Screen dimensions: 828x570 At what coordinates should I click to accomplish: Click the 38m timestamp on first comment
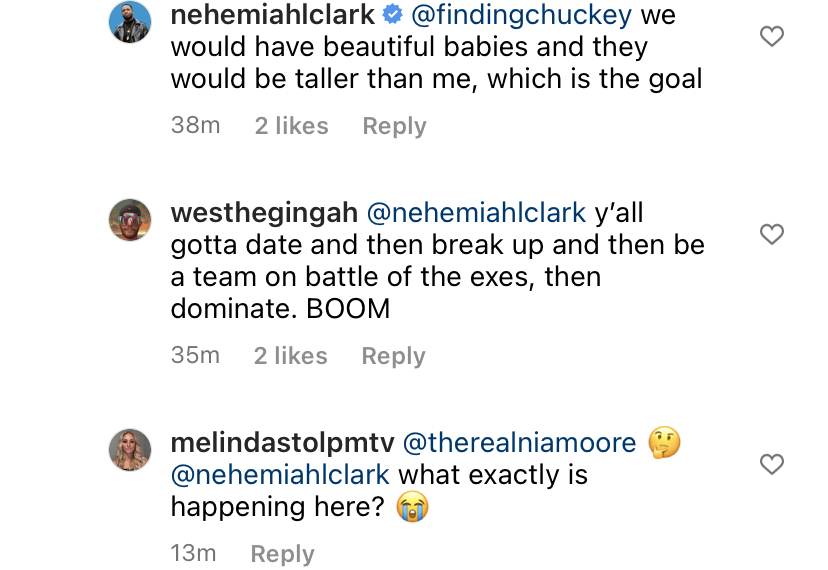pyautogui.click(x=195, y=125)
